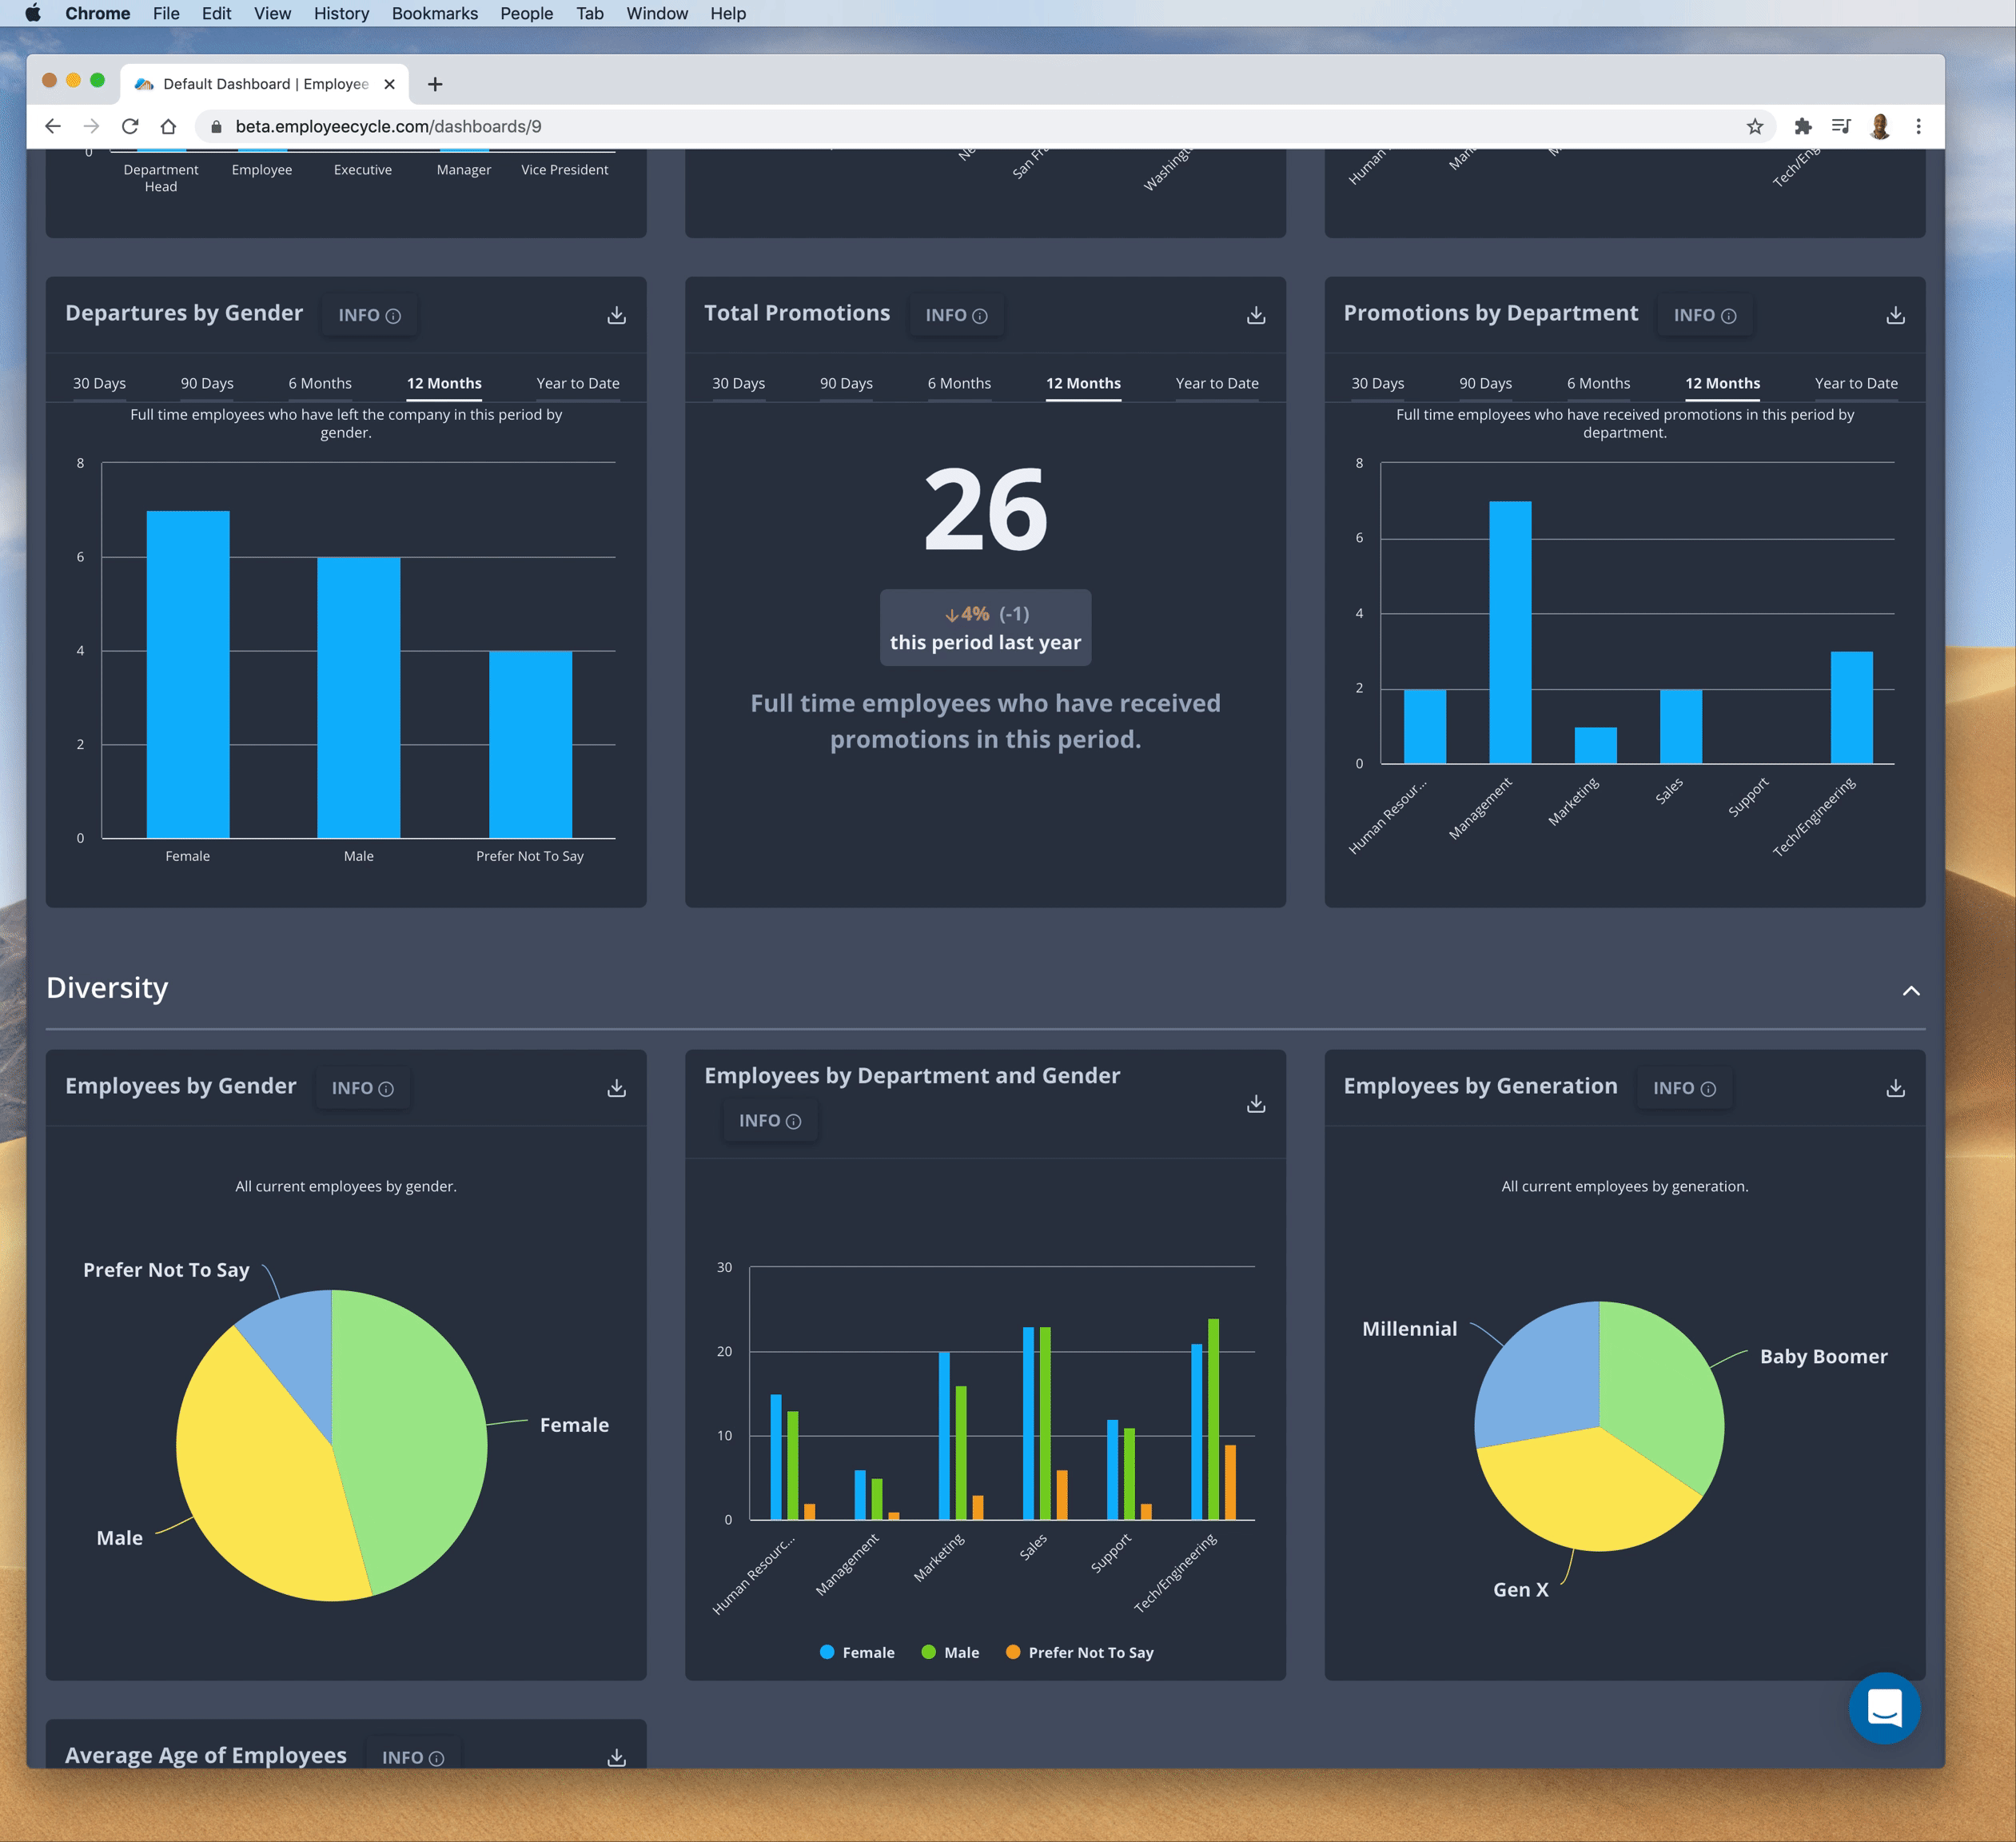This screenshot has height=1842, width=2016.
Task: Switch Total Promotions to Year to Date
Action: [1216, 383]
